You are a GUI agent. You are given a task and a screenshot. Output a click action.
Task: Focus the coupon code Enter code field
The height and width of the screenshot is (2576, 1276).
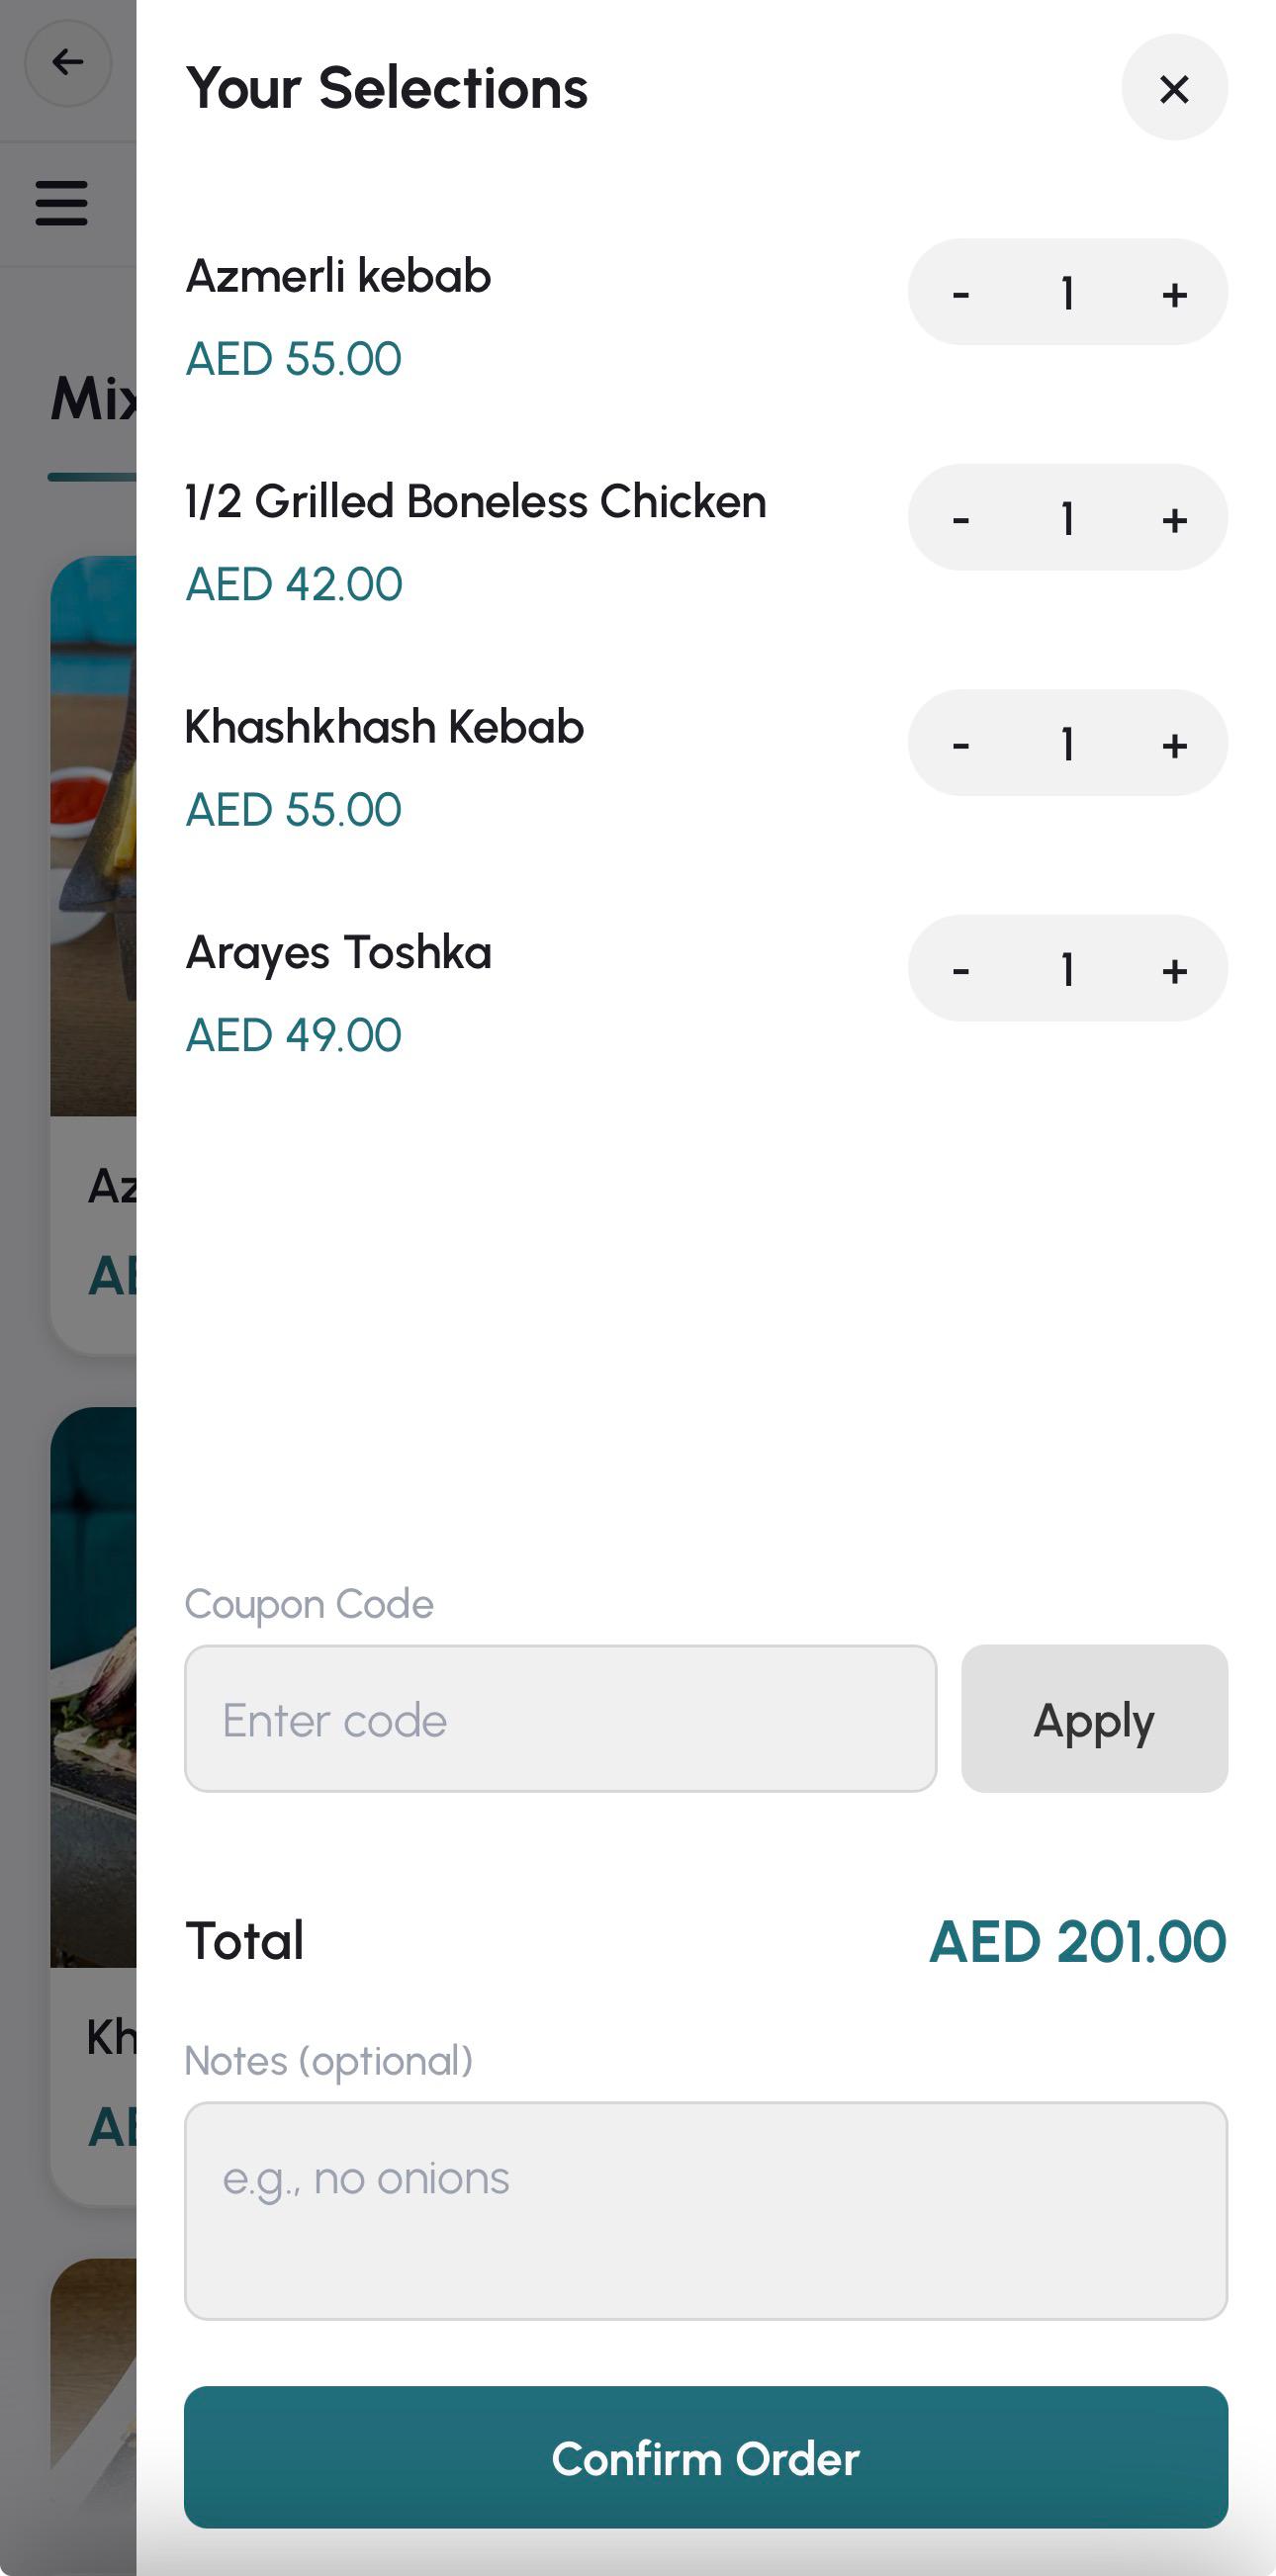coord(560,1719)
